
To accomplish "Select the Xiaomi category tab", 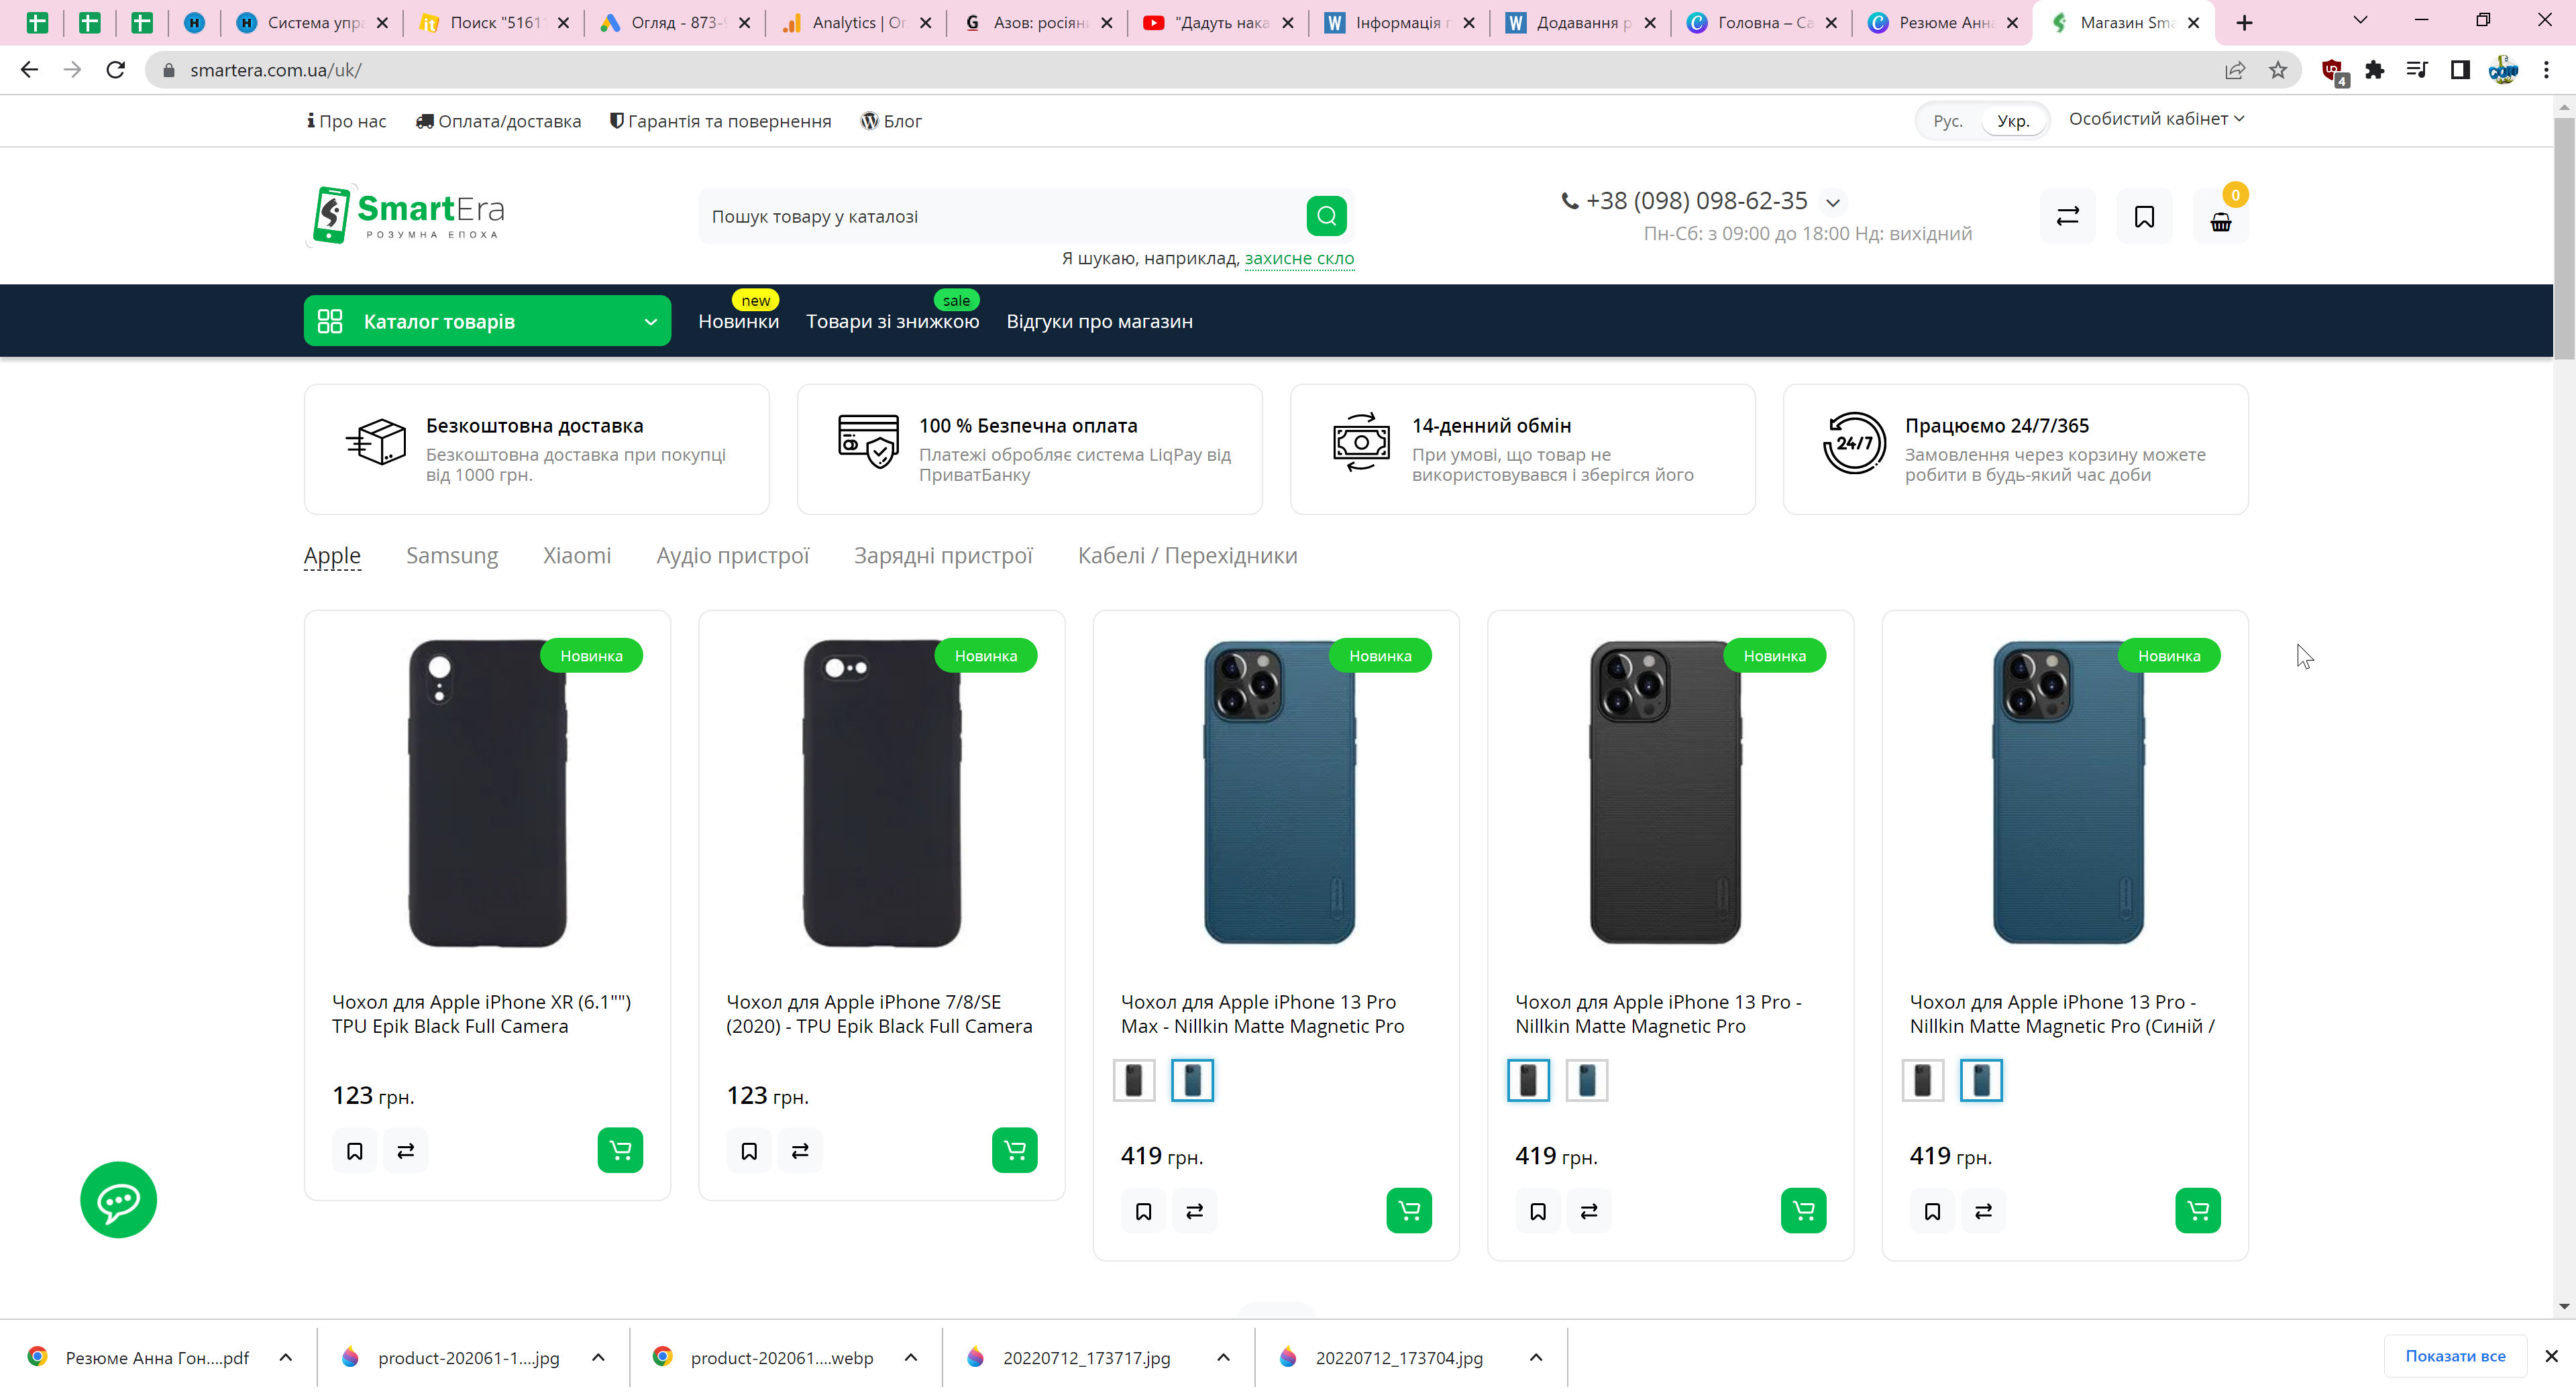I will [x=577, y=555].
